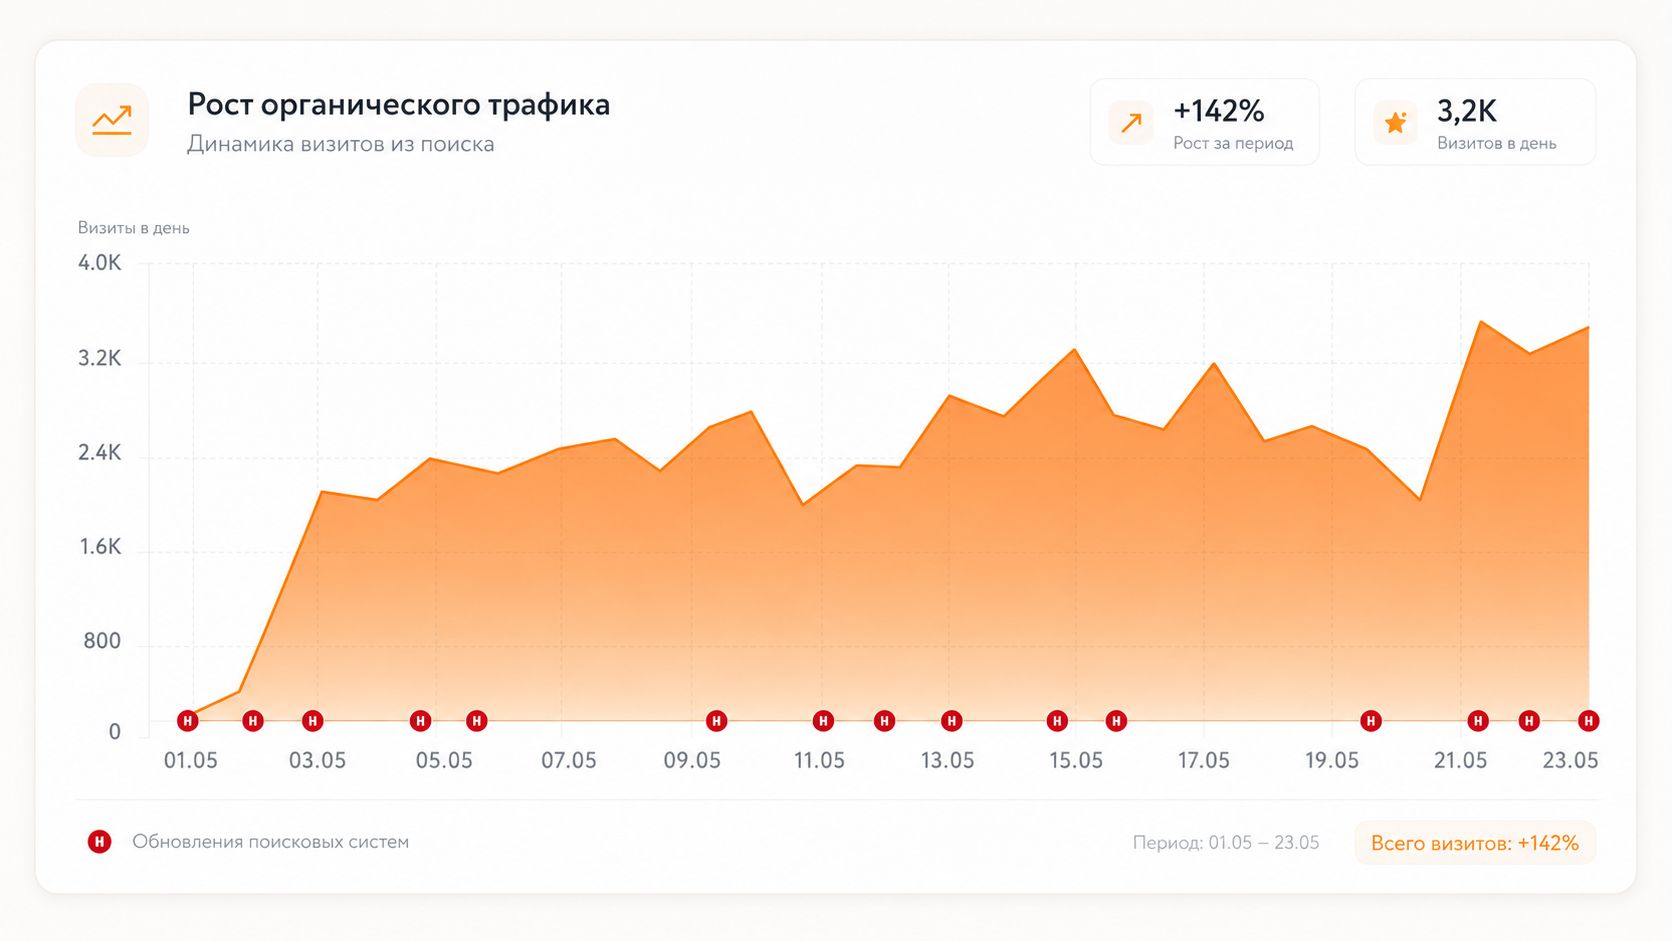This screenshot has height=941, width=1672.
Task: Select the update marker between 15.05 and 17.05
Action: (x=1117, y=721)
